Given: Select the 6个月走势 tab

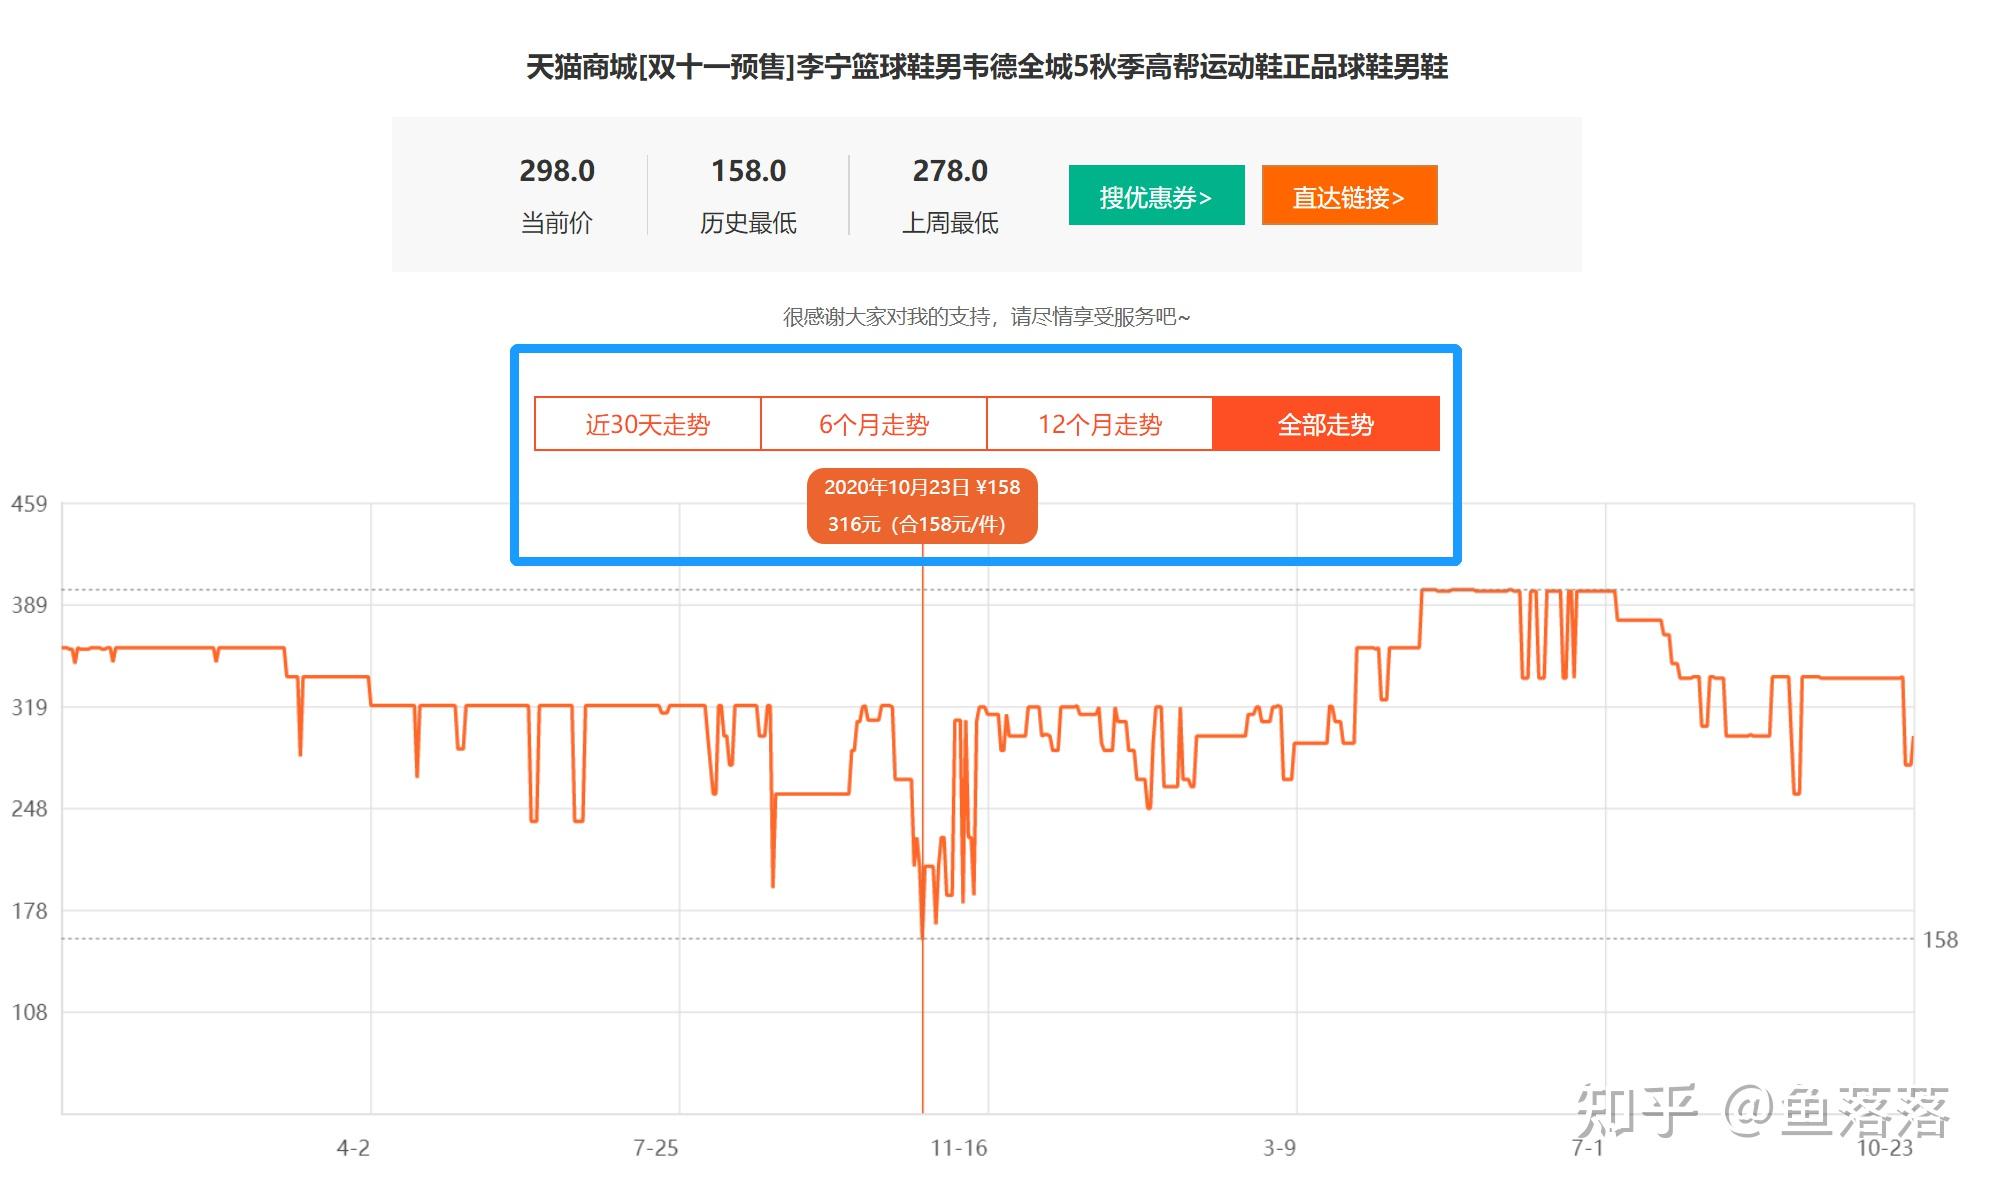Looking at the screenshot, I should point(874,424).
